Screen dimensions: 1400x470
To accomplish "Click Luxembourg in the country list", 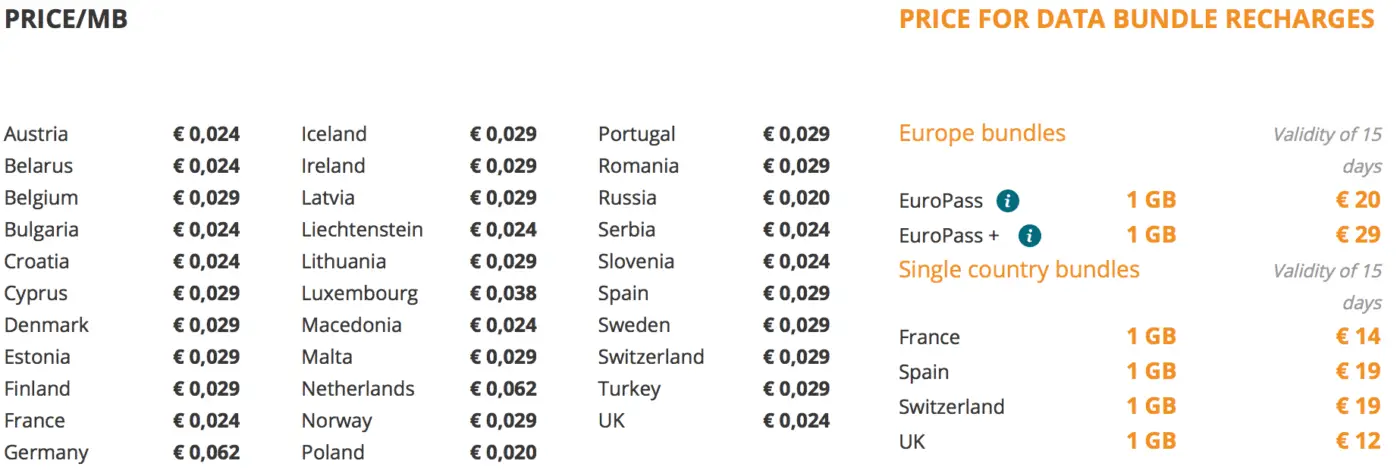I will tap(360, 294).
